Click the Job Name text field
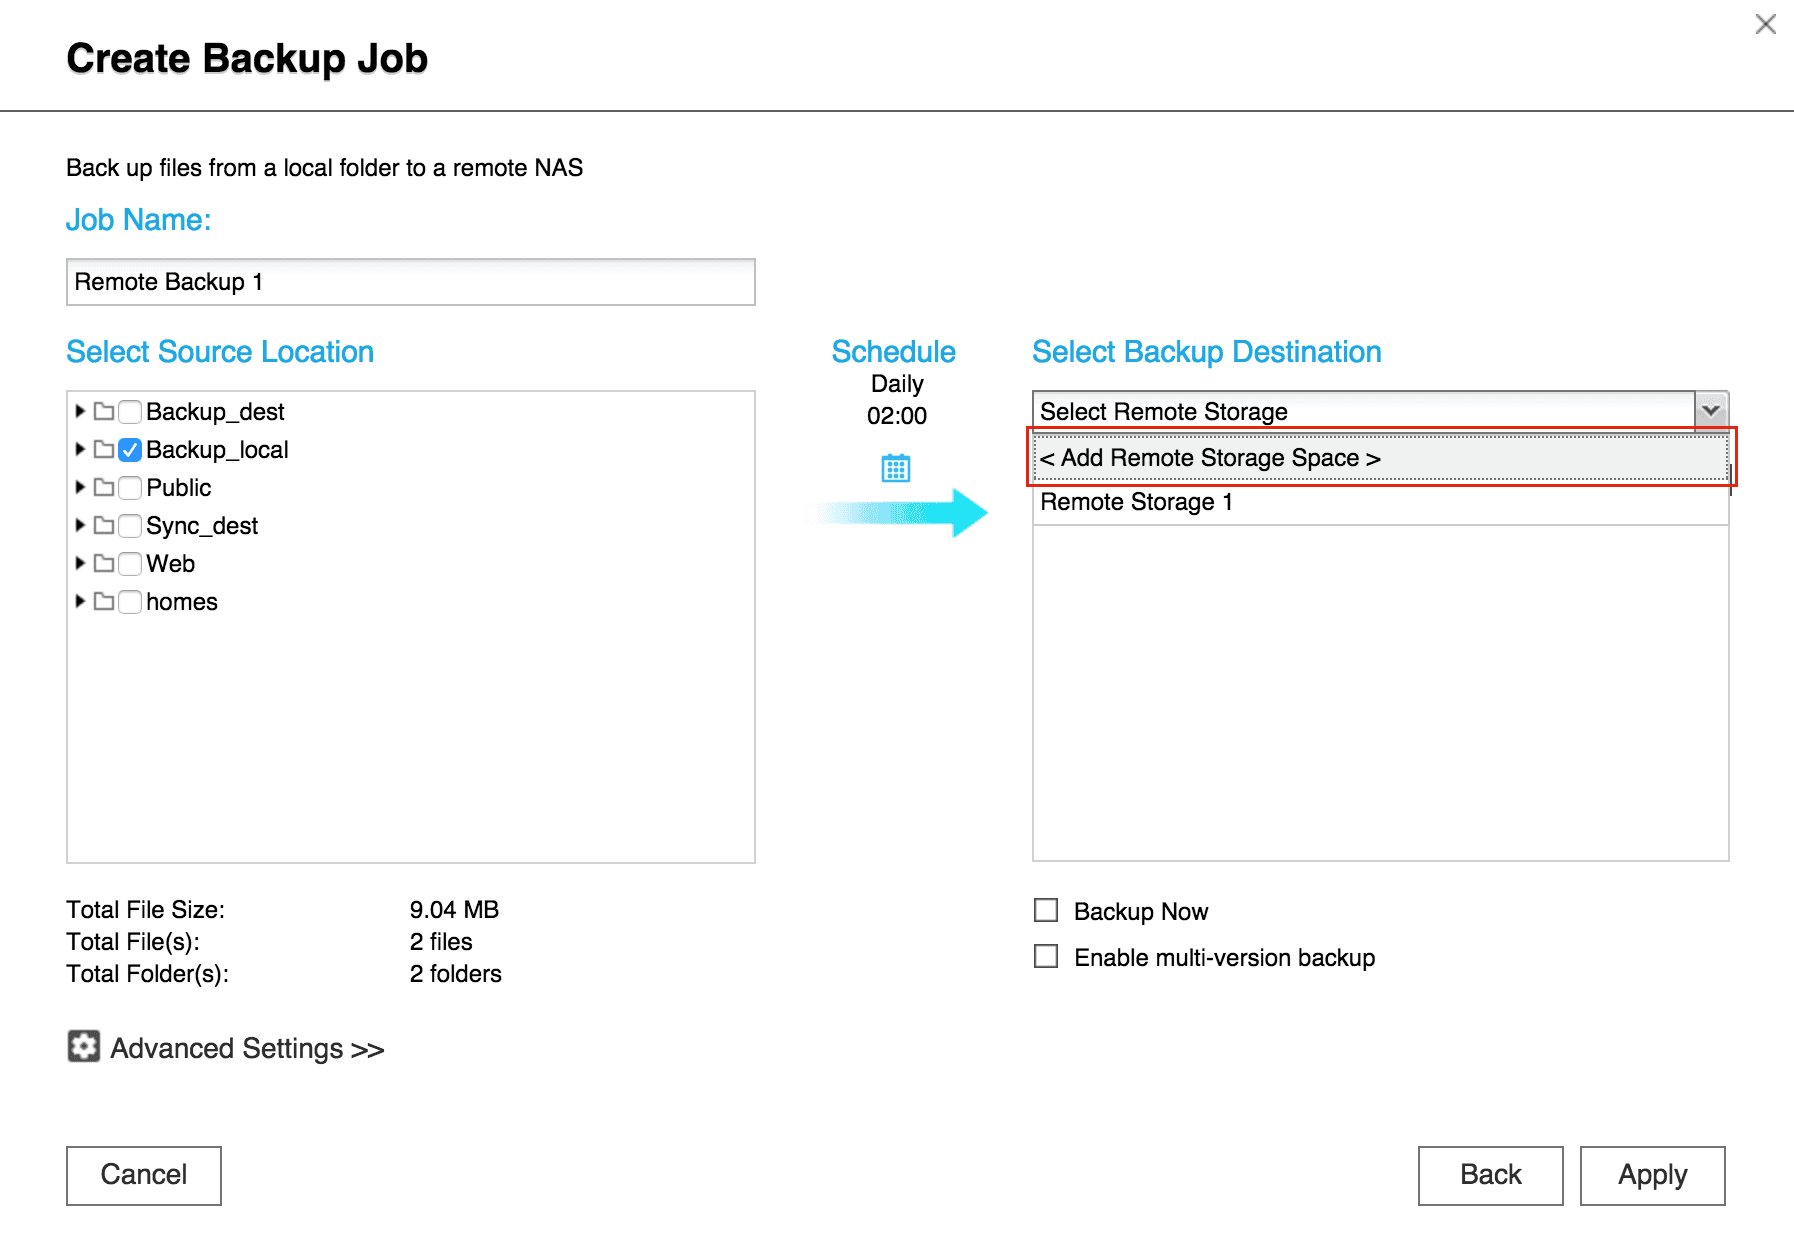This screenshot has width=1794, height=1252. coord(410,282)
